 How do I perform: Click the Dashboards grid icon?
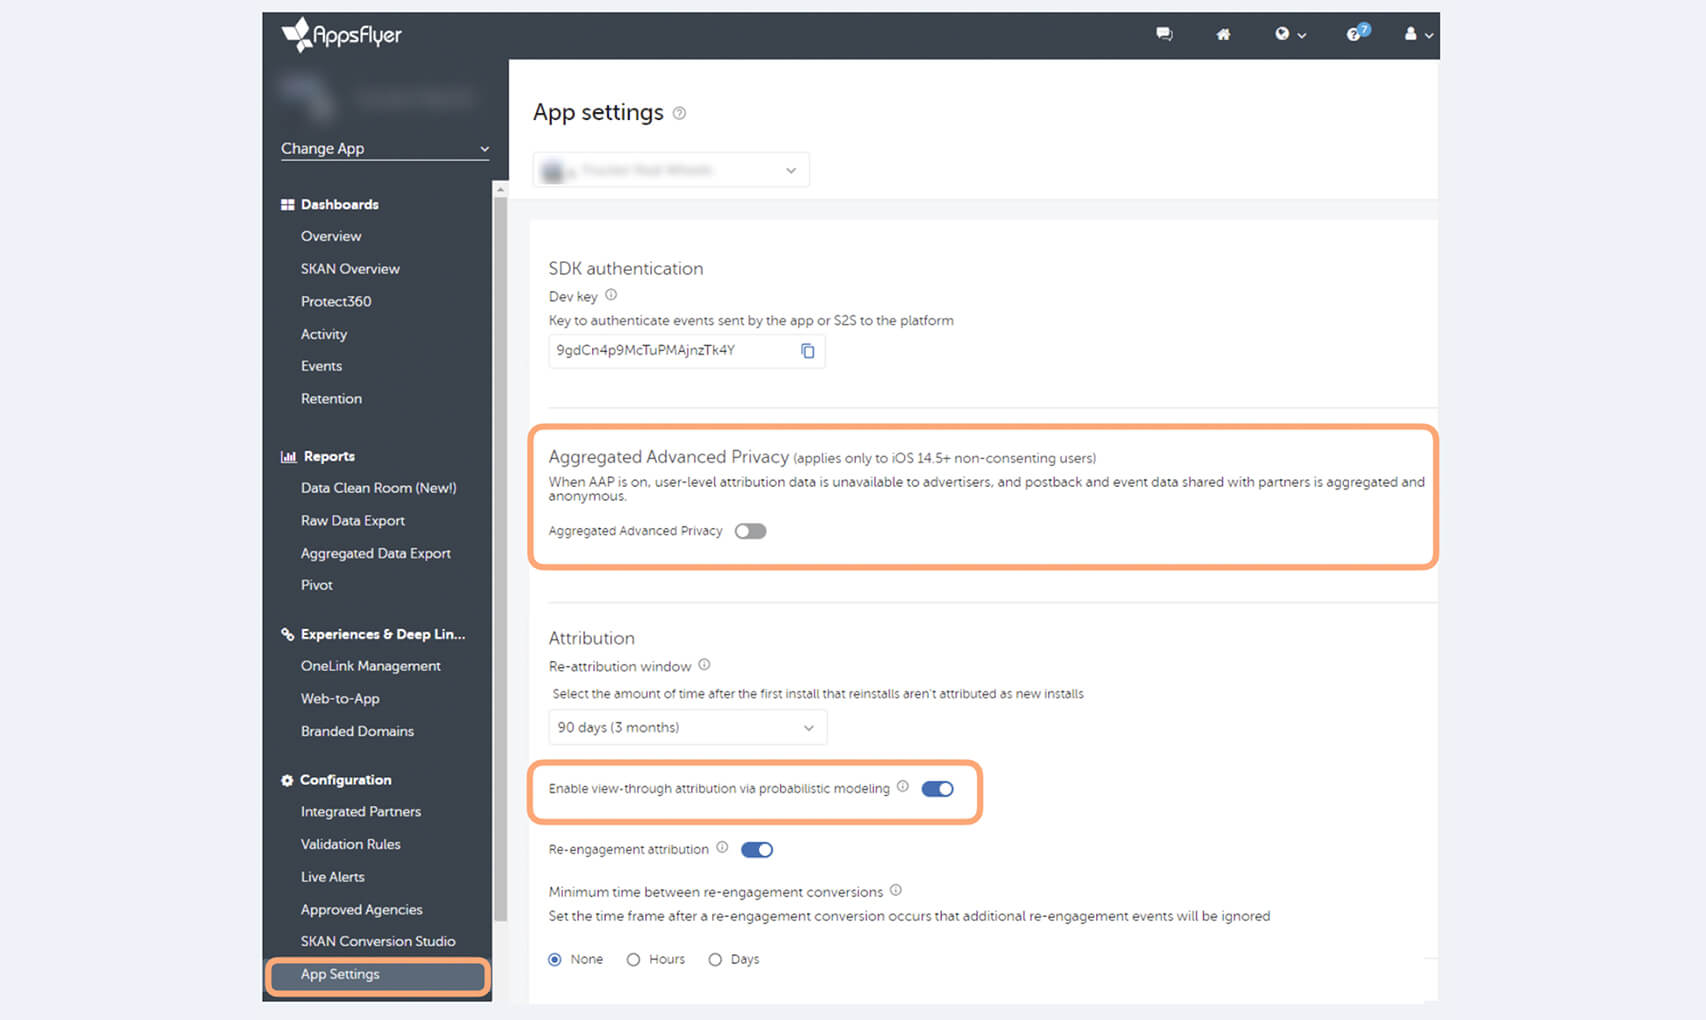coord(288,204)
